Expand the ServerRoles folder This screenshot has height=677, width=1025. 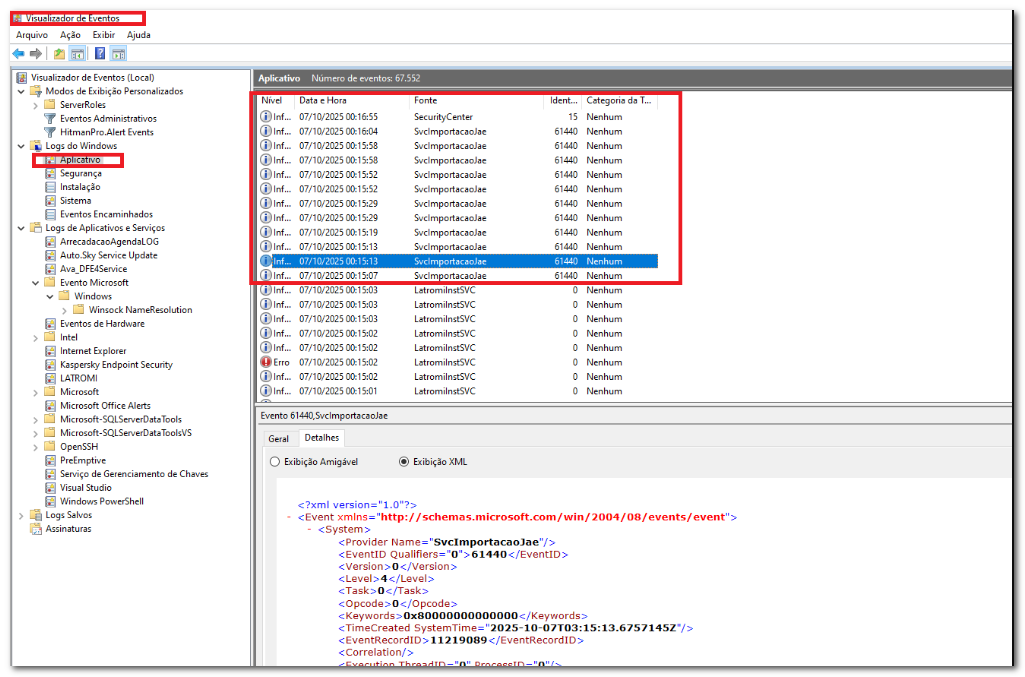[35, 105]
